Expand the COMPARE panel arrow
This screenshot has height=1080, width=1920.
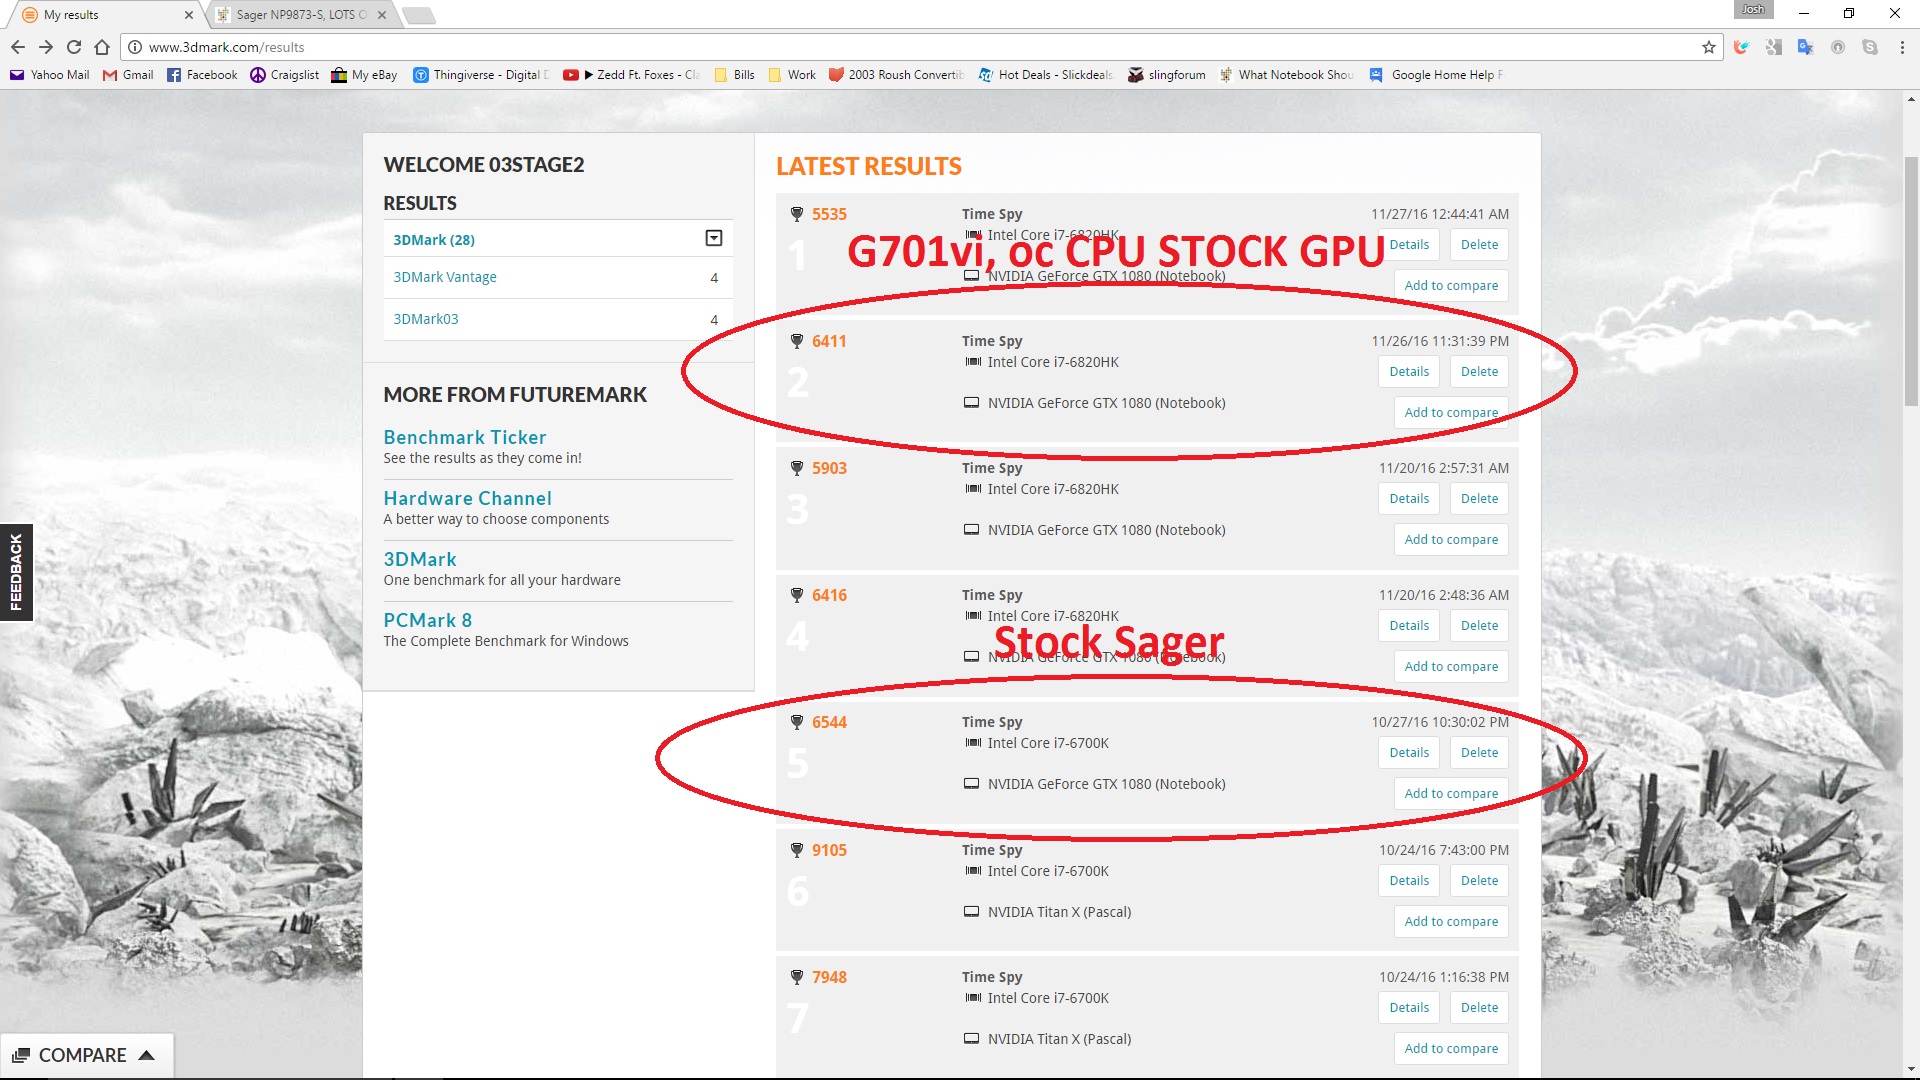coord(147,1055)
